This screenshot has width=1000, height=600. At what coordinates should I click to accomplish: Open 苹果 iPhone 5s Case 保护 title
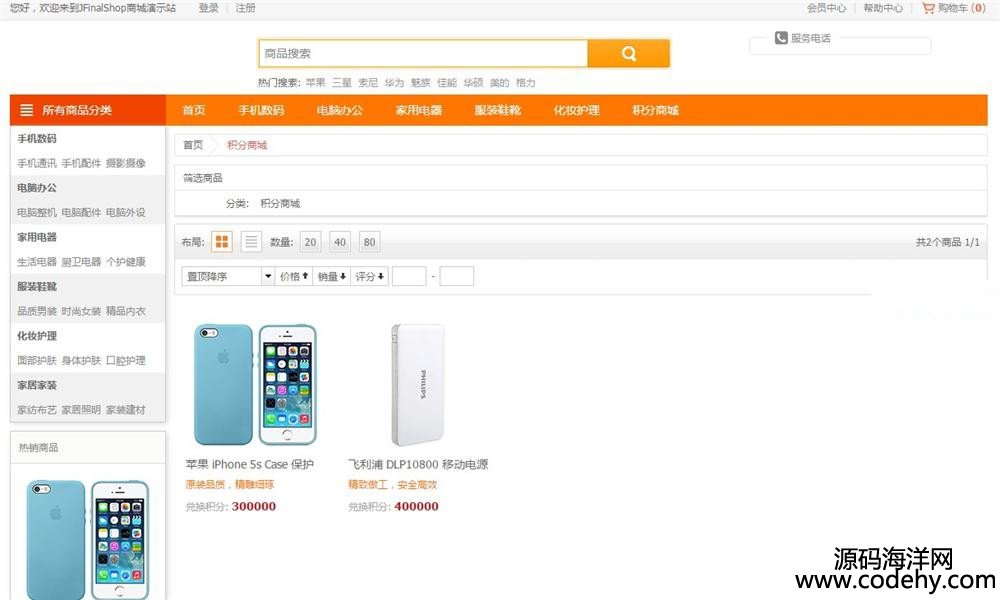[x=249, y=464]
